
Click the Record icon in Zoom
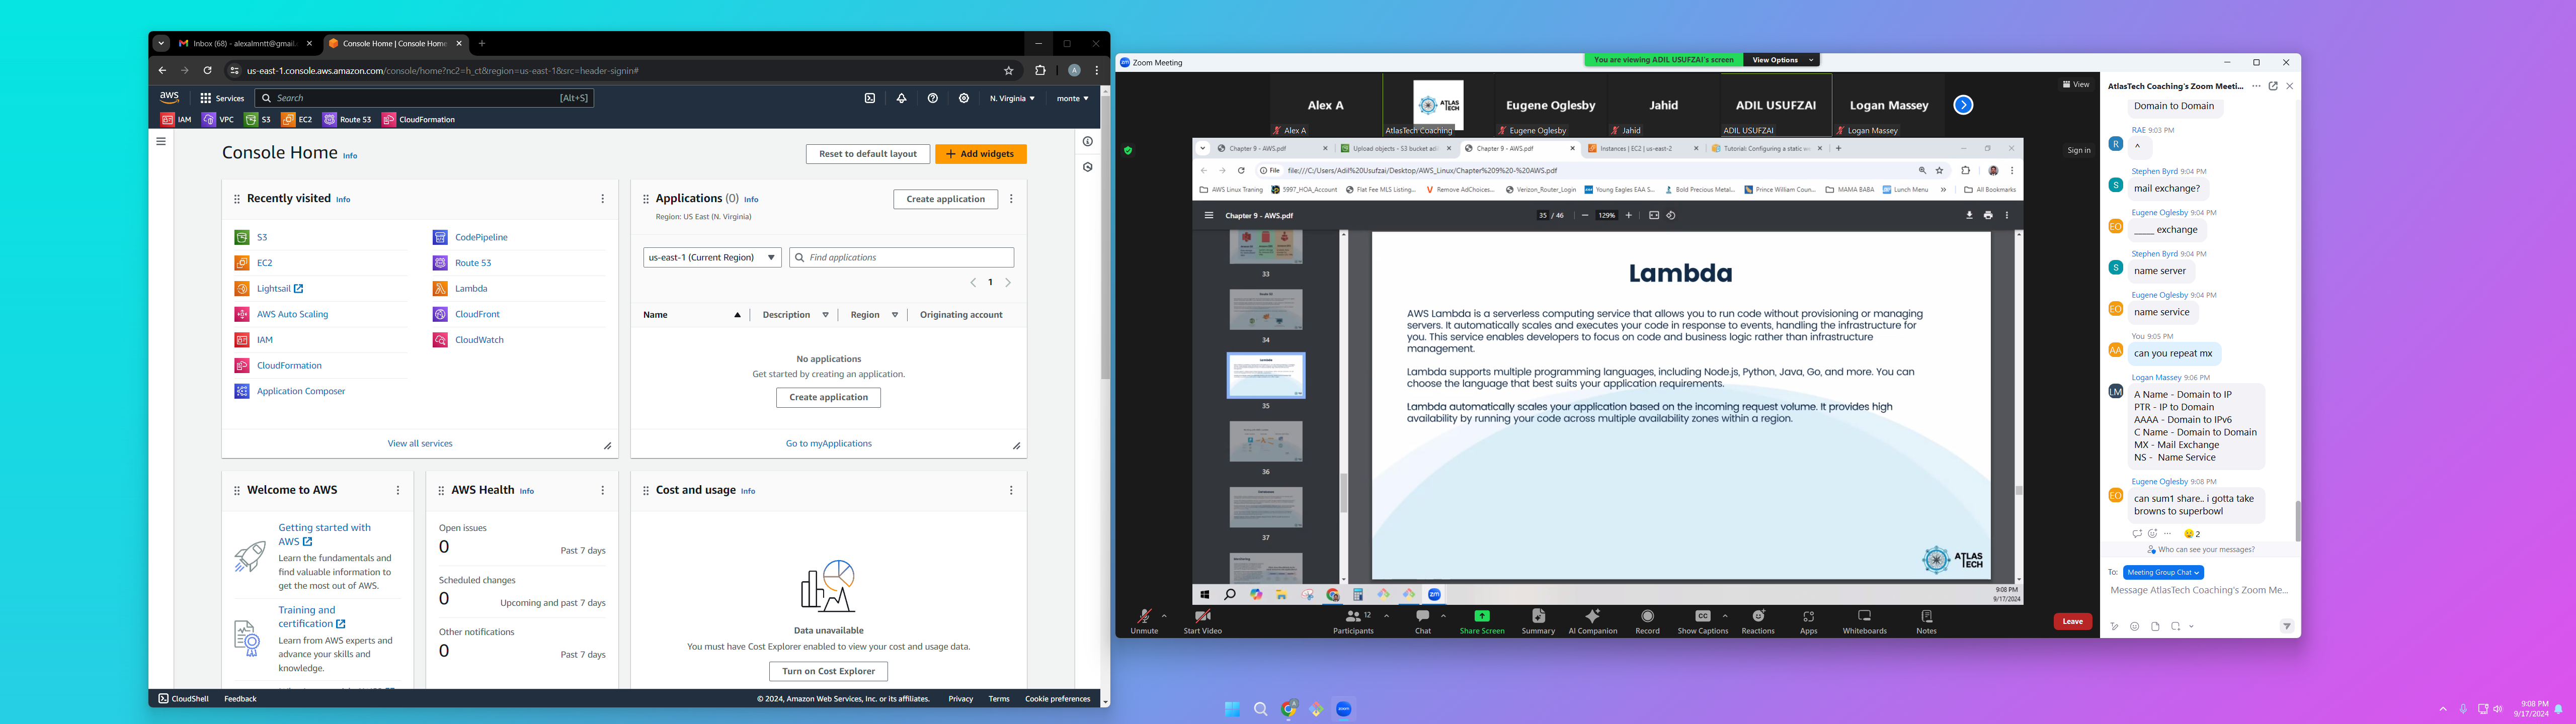coord(1647,617)
